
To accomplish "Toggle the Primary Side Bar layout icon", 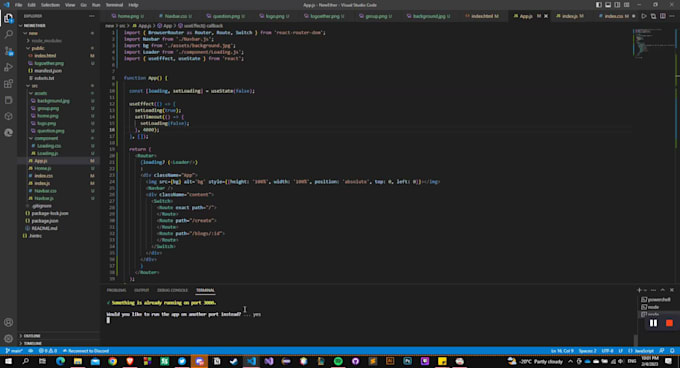I will (598, 5).
